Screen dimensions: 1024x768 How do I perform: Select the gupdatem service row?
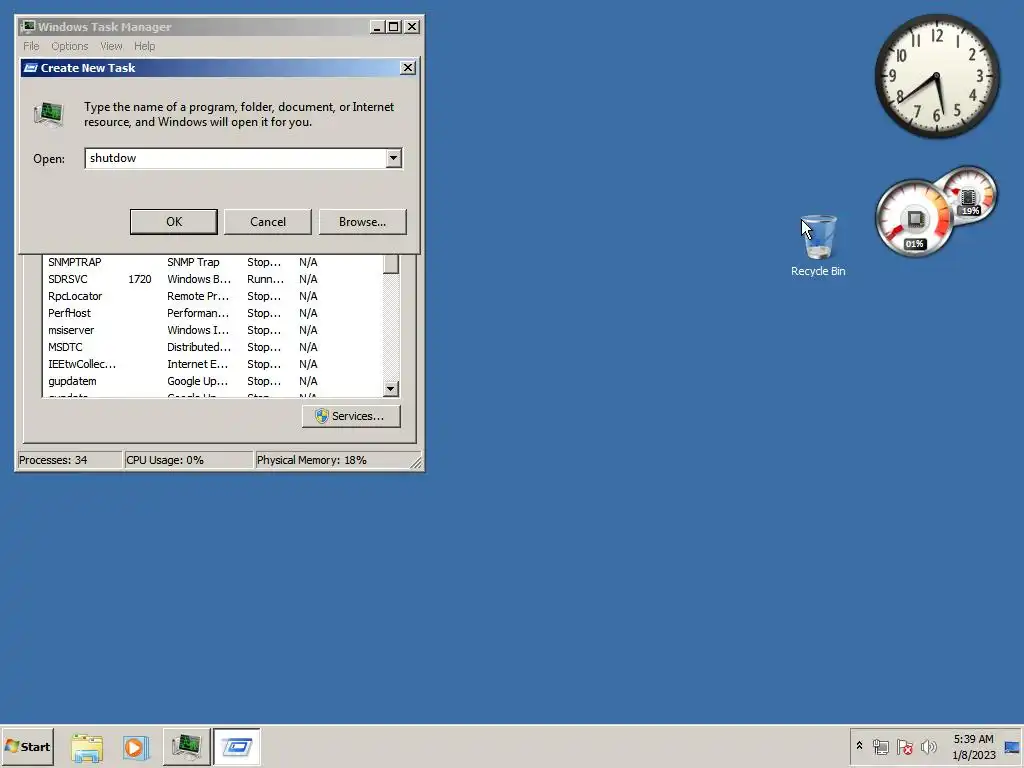(212, 381)
